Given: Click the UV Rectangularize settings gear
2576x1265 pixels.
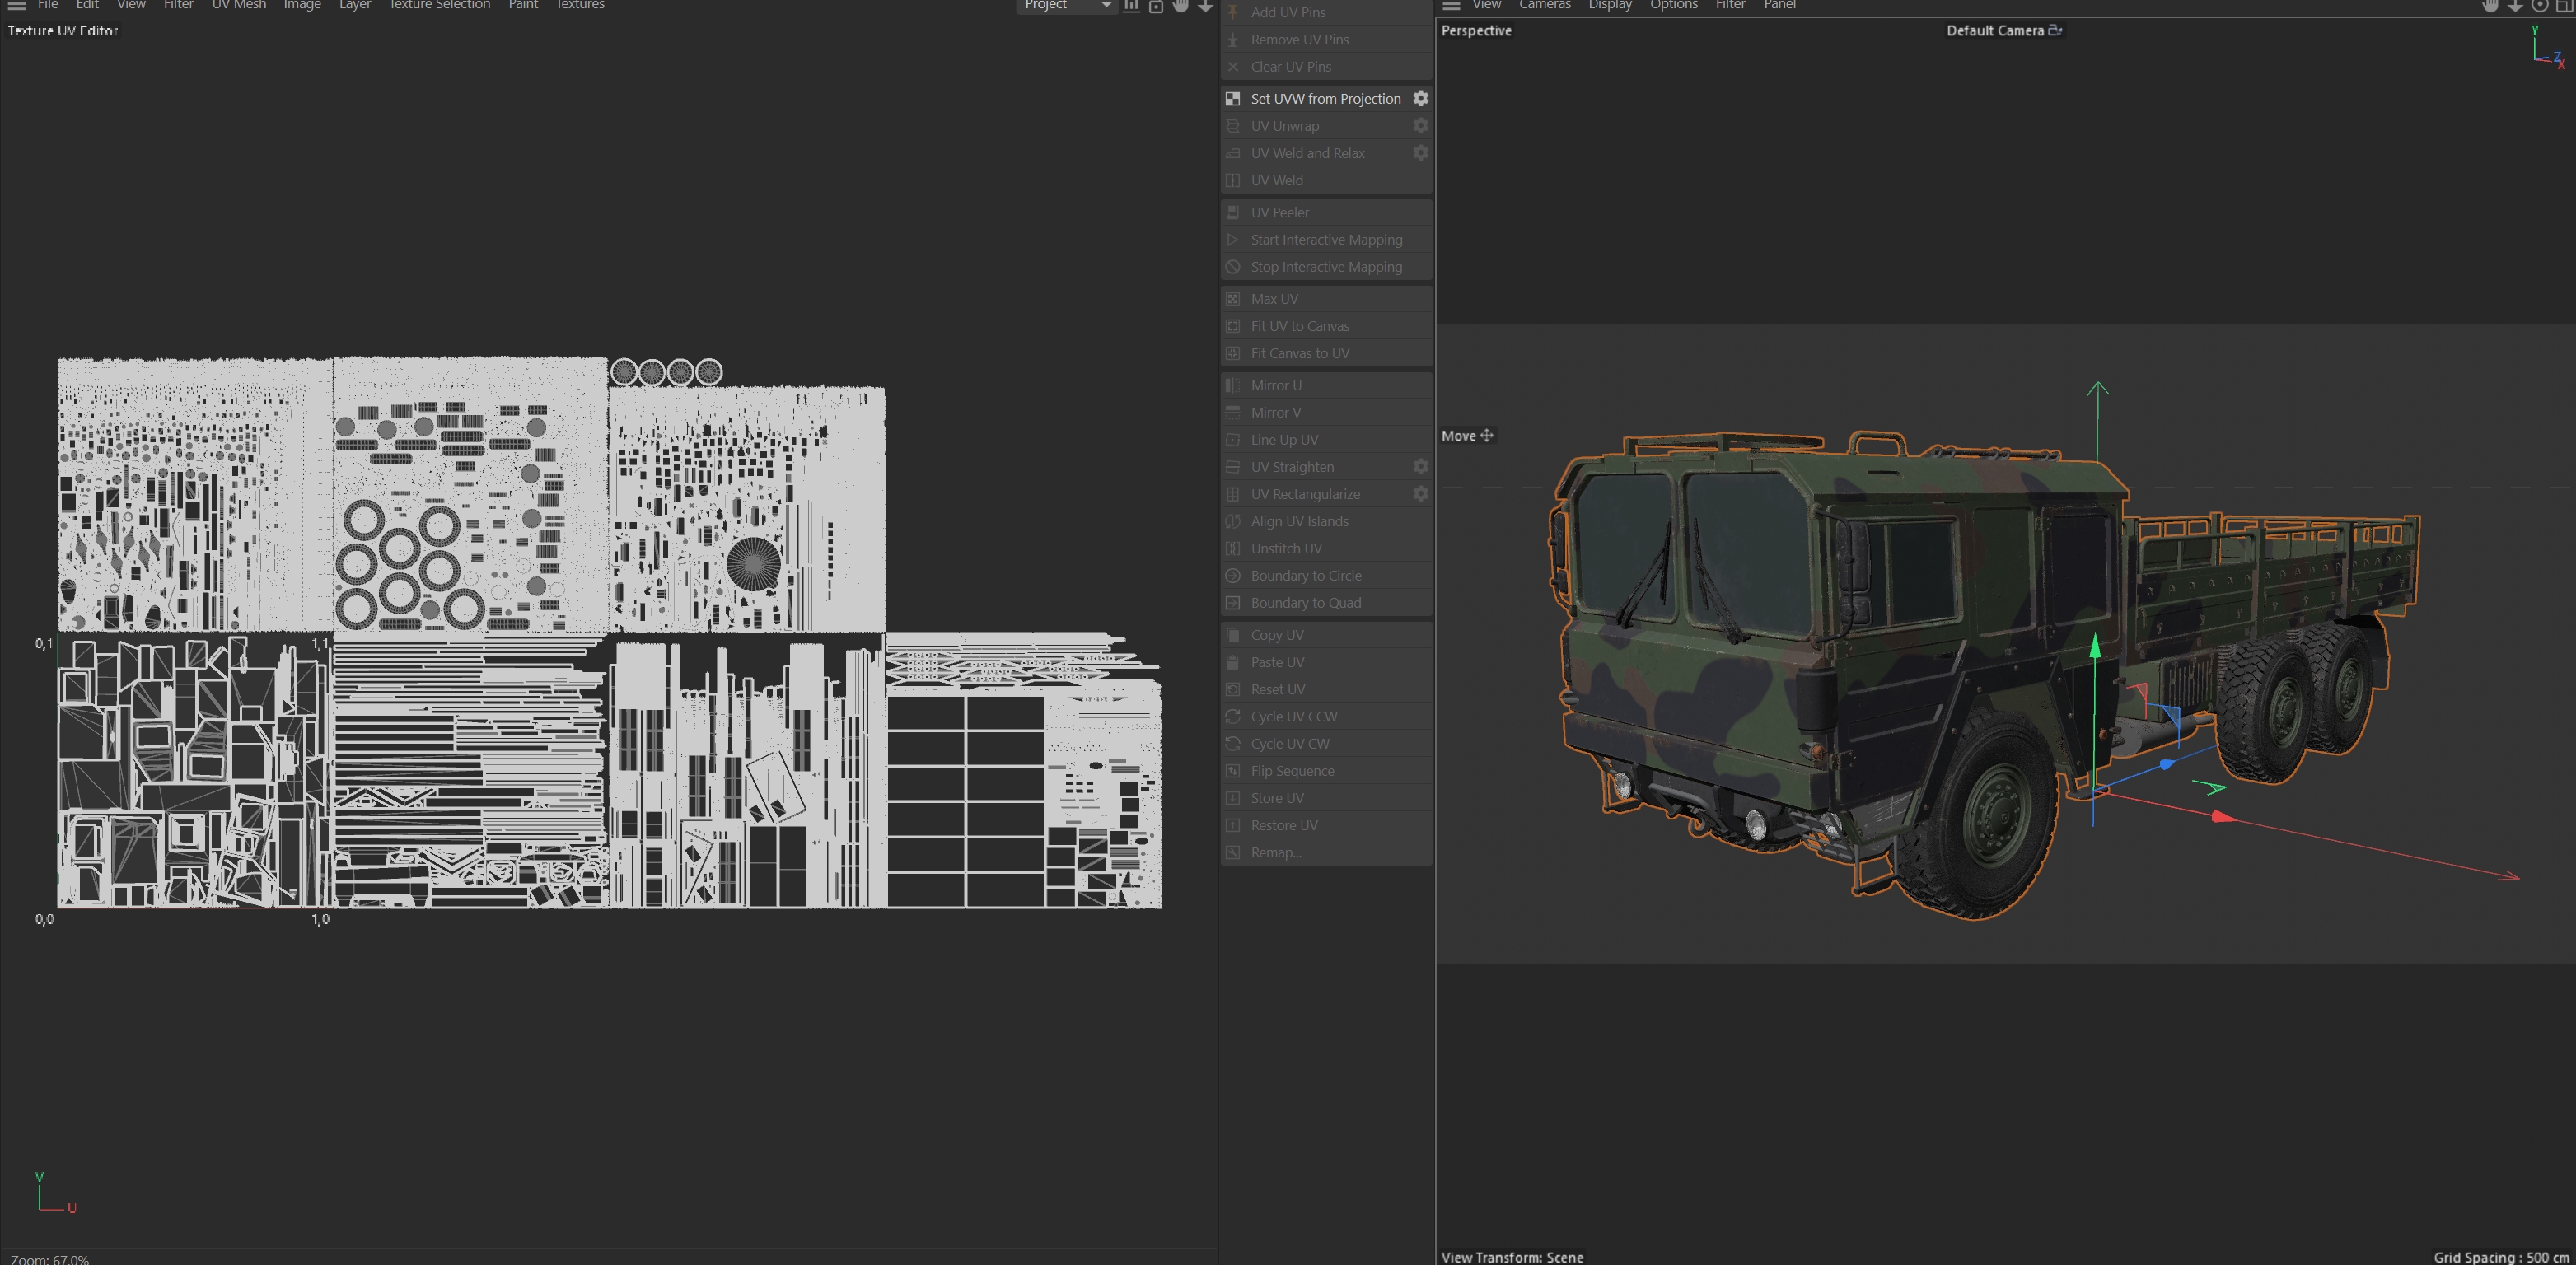Looking at the screenshot, I should [x=1420, y=494].
